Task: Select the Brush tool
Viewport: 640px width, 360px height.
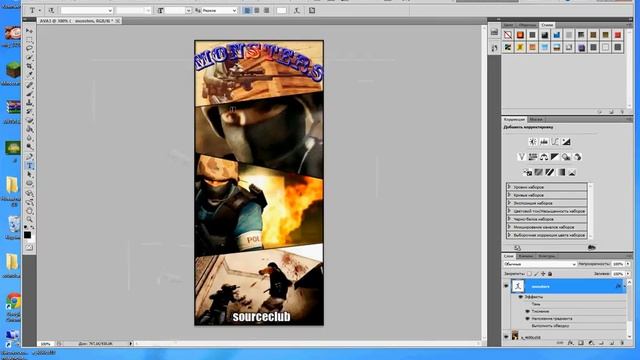Action: [x=29, y=93]
